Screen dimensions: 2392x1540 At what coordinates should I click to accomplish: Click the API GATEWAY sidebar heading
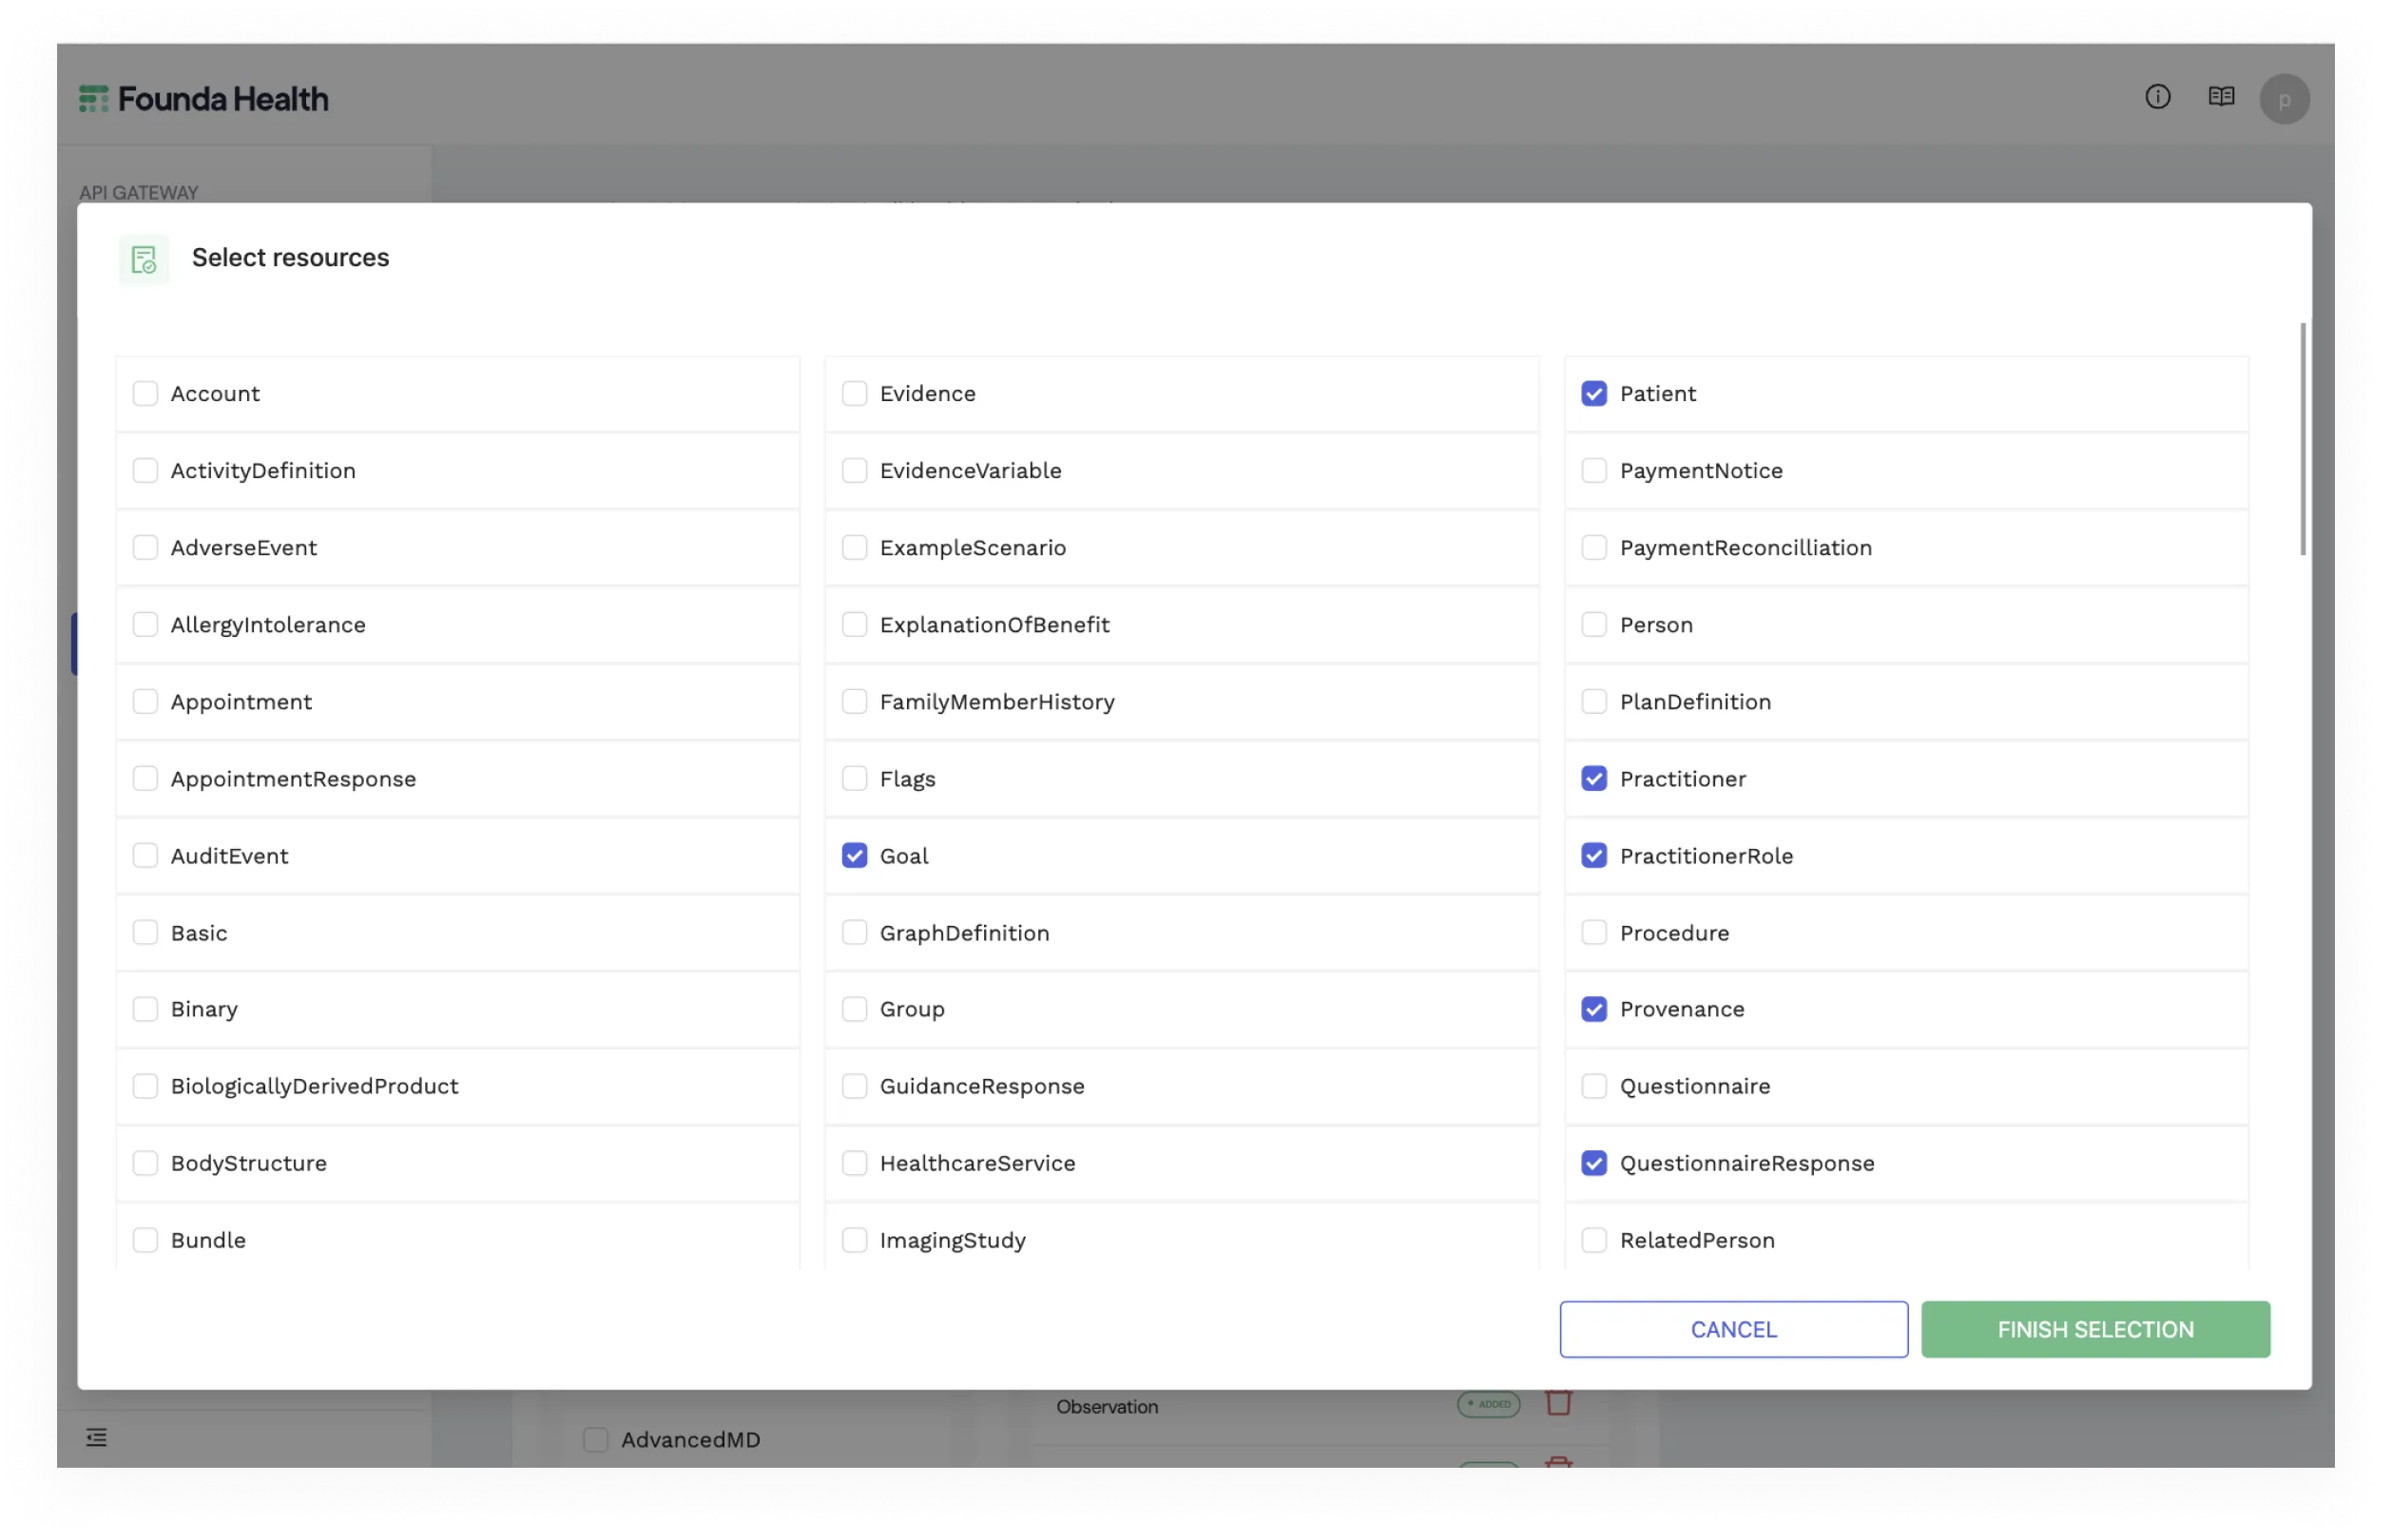[x=138, y=192]
